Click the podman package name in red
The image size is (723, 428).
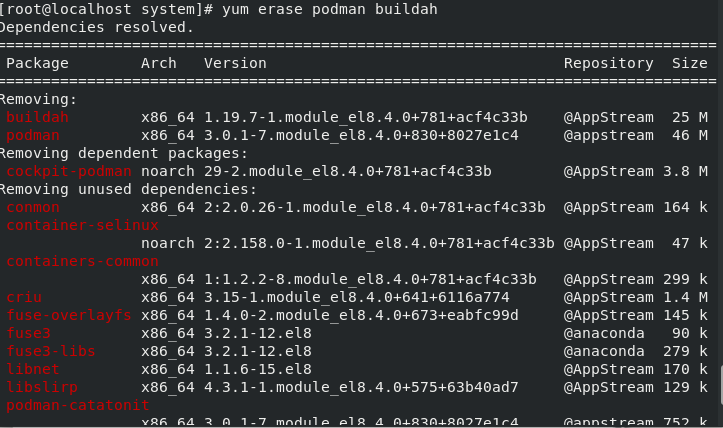(x=33, y=135)
